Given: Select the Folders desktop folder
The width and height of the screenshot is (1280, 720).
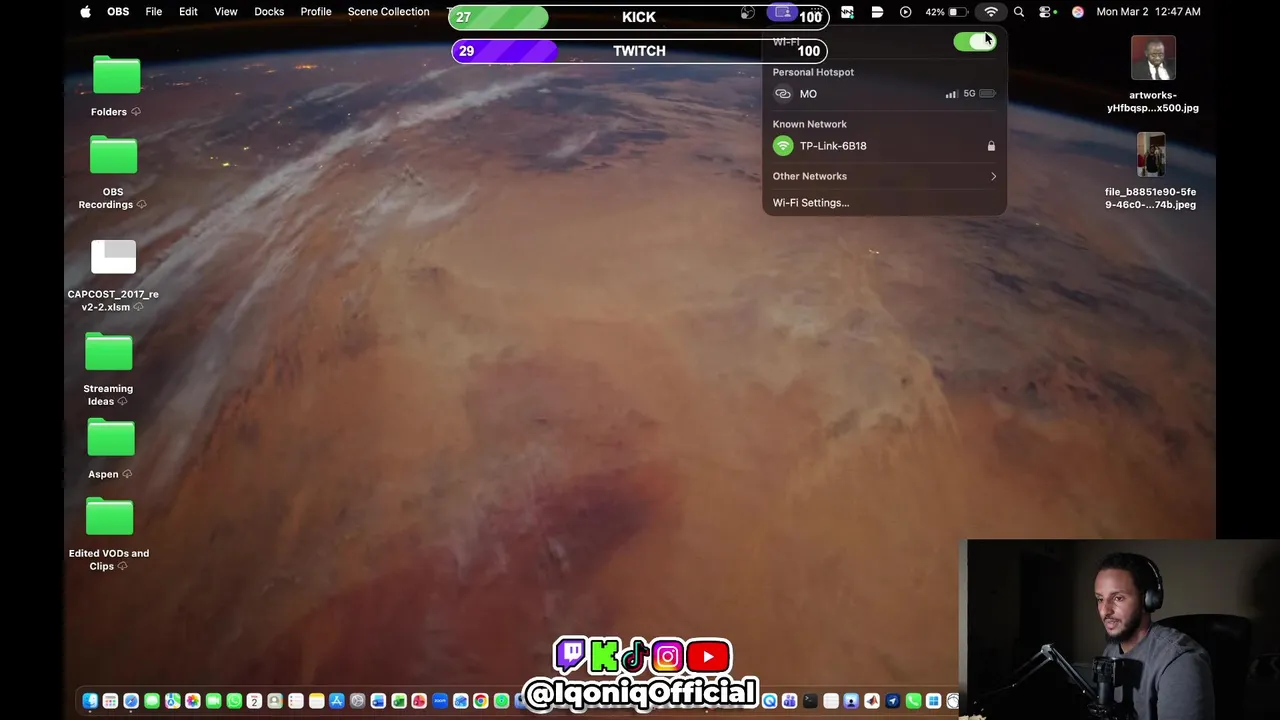Looking at the screenshot, I should coord(116,76).
